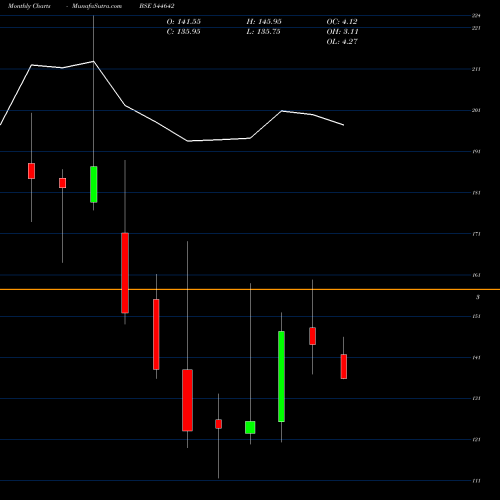Click the 'OC: 4.12' readout
The width and height of the screenshot is (500, 500).
click(342, 22)
